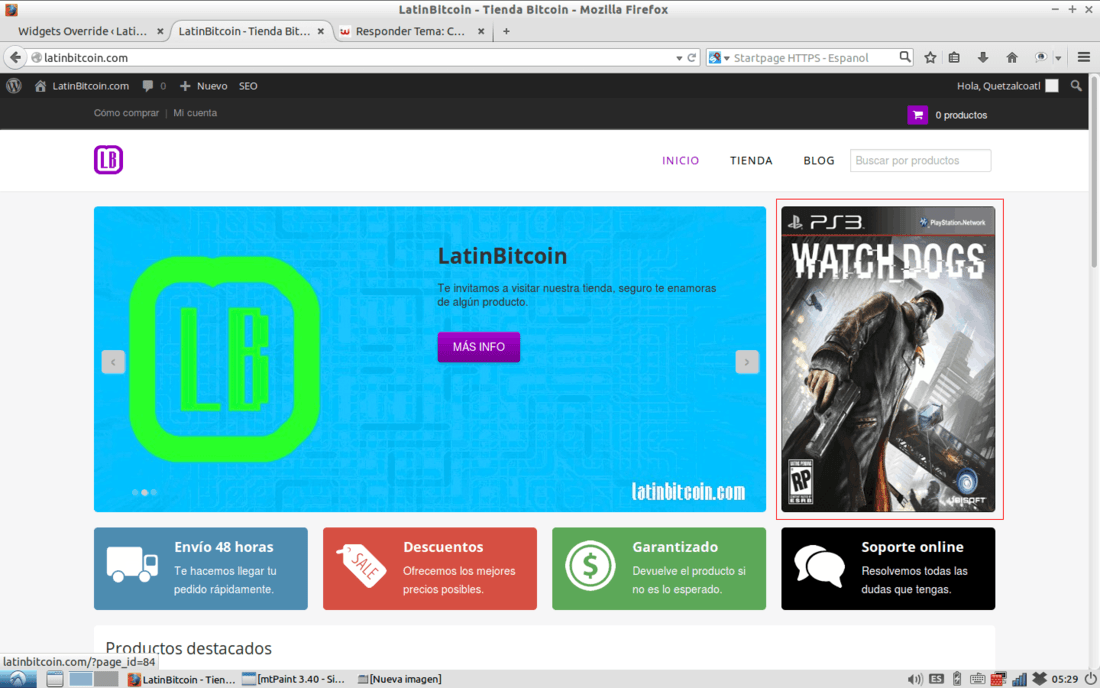
Task: Open BLOG in site navigation
Action: pyautogui.click(x=819, y=161)
